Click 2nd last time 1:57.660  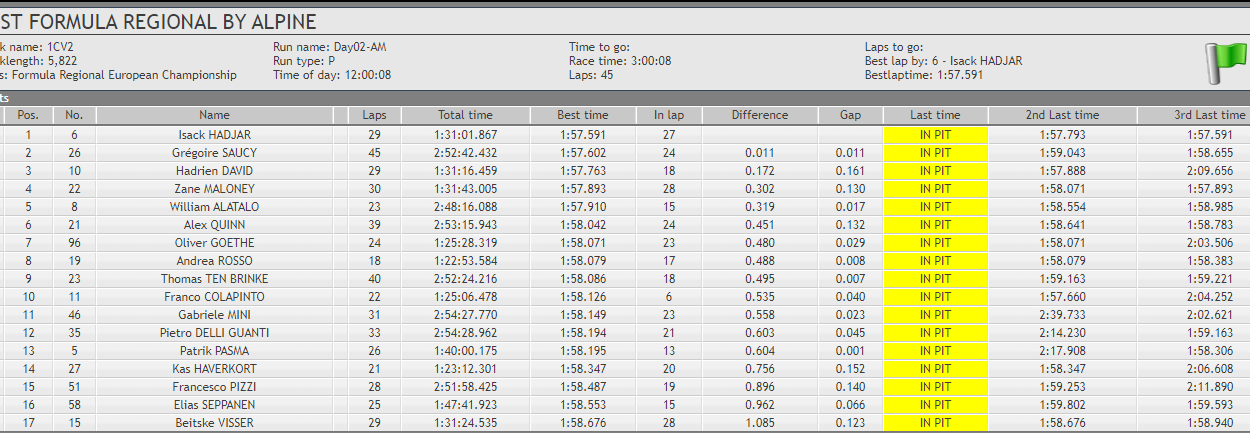point(1062,297)
